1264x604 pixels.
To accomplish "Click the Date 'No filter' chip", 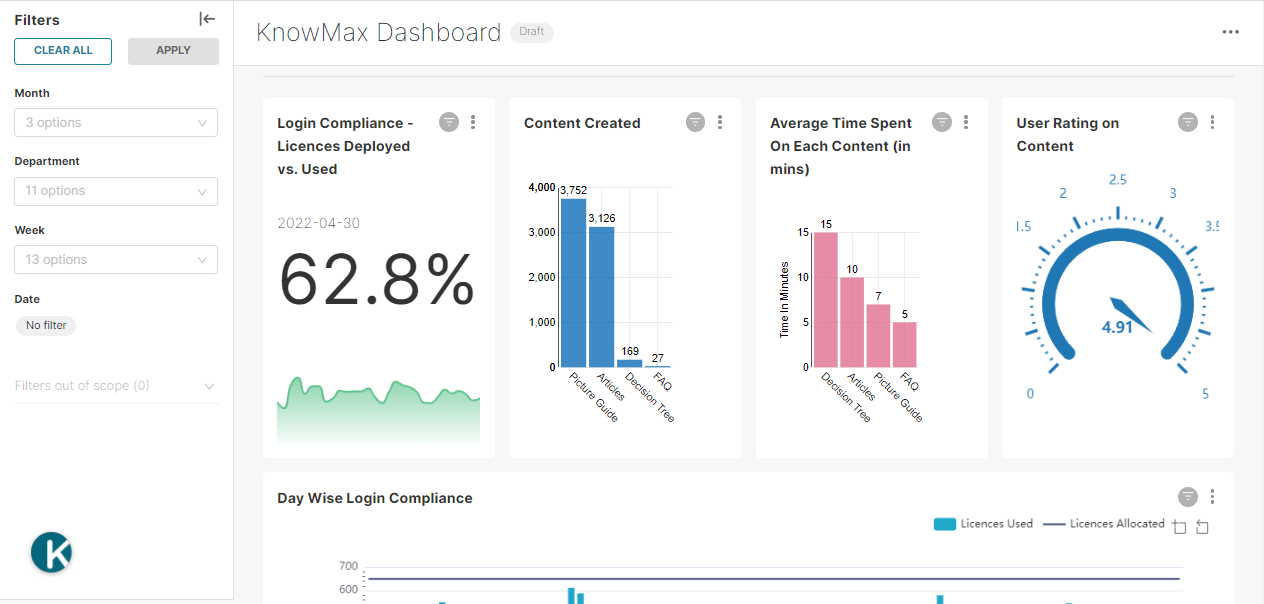I will click(x=47, y=326).
